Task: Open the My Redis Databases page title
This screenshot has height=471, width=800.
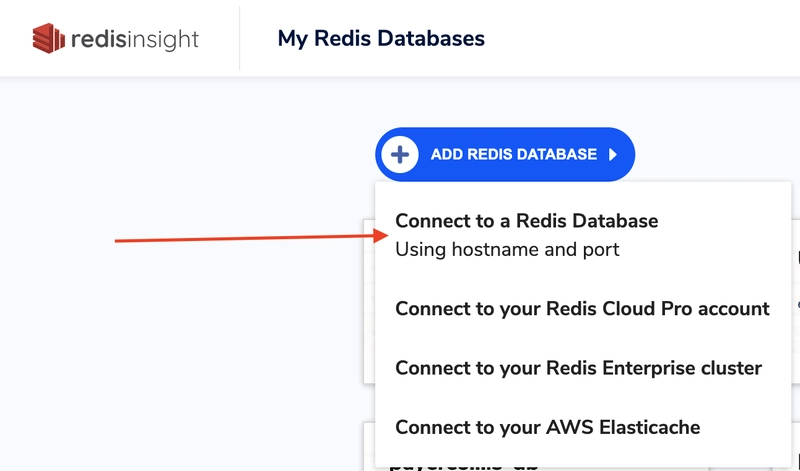Action: [x=381, y=38]
